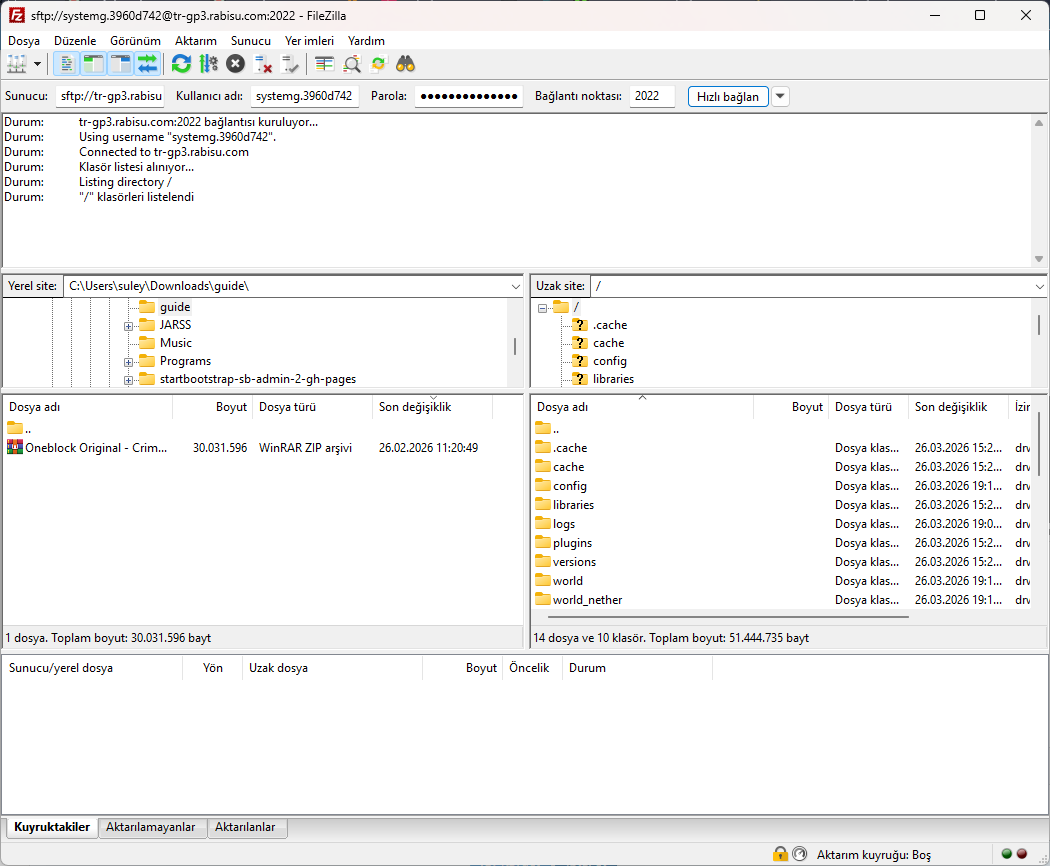The height and width of the screenshot is (866, 1050).
Task: Click the directory comparison icon
Action: (352, 64)
